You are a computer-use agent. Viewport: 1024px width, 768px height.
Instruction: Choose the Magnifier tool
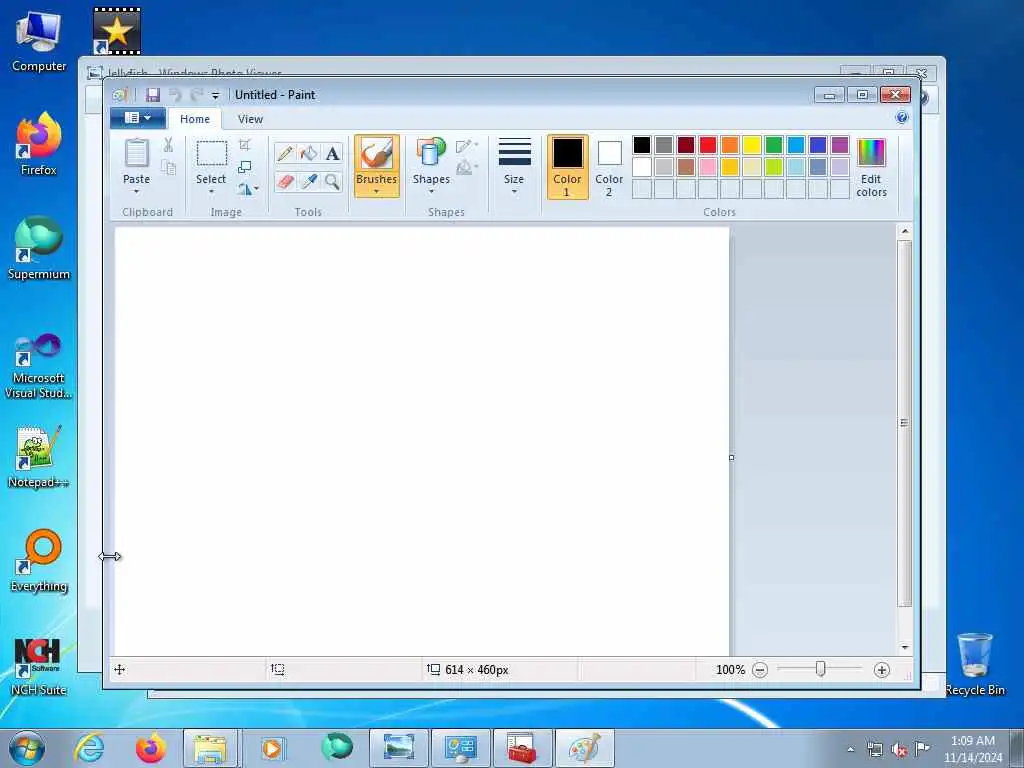click(x=332, y=181)
